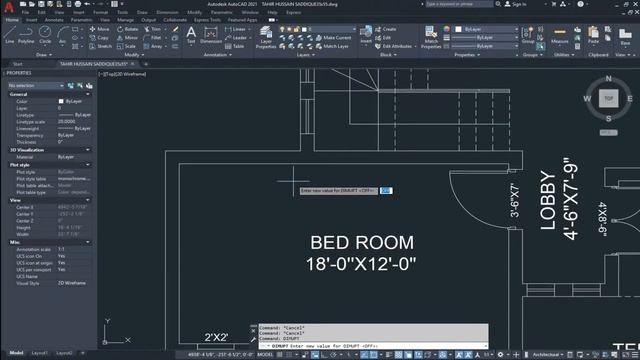Click Edit Attributes button
This screenshot has width=640, height=360.
click(x=394, y=46)
